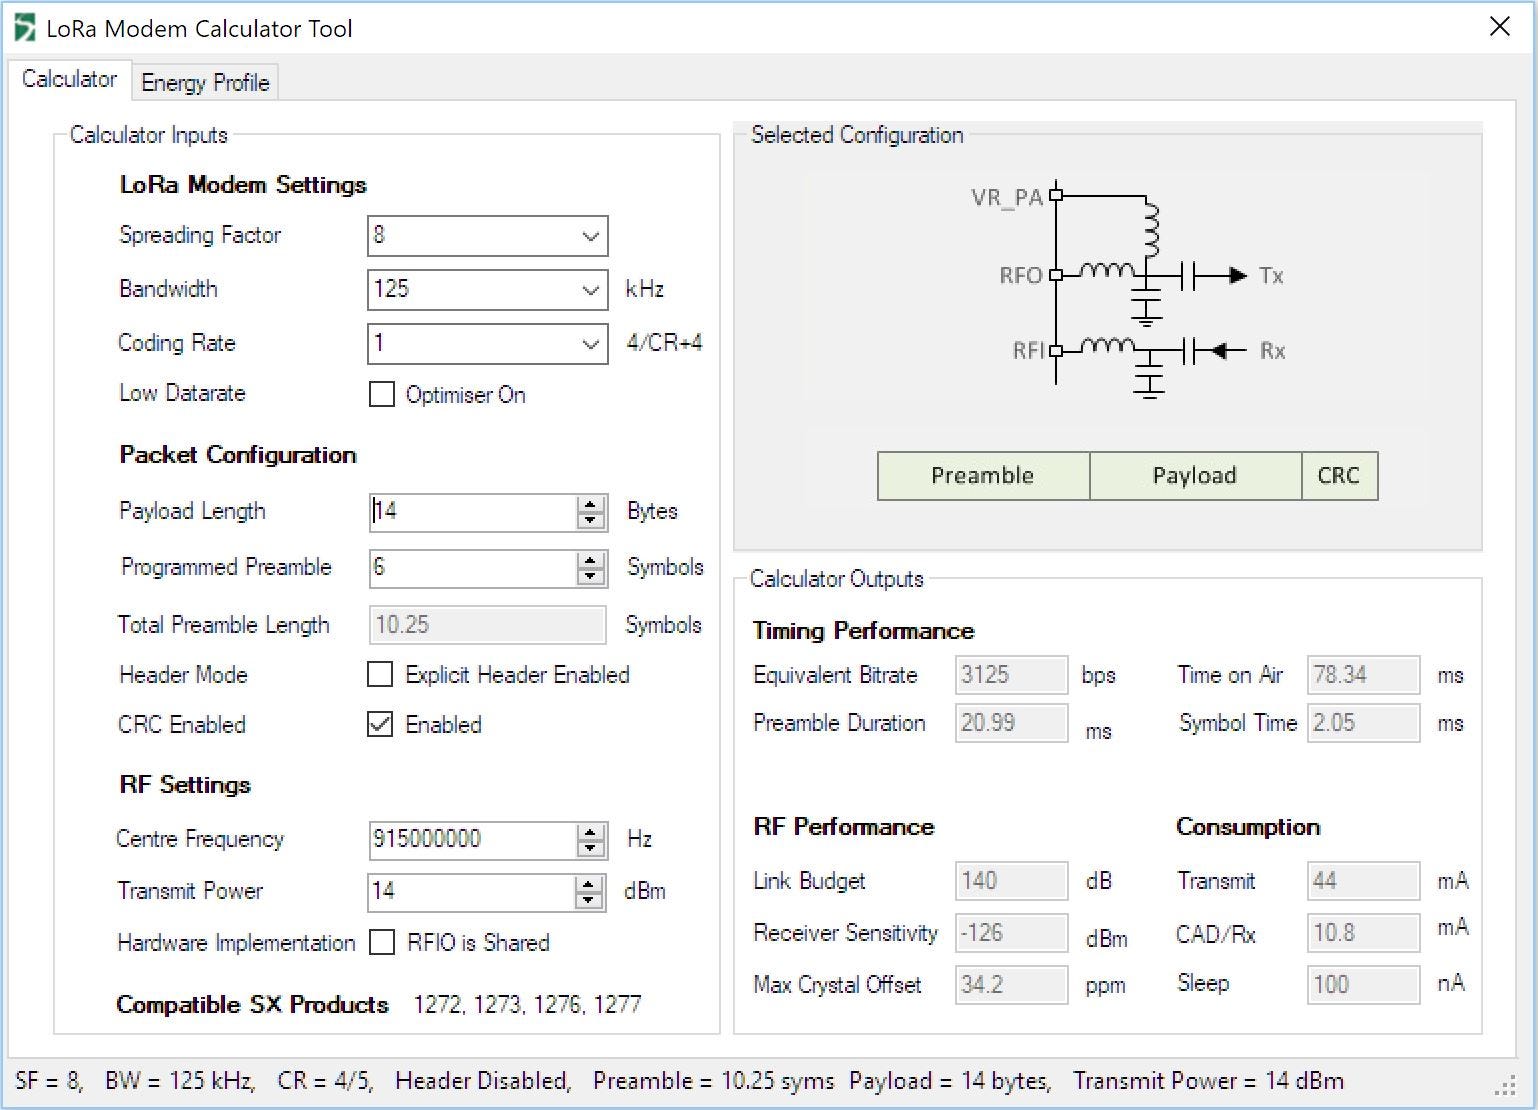Click the Preamble block in packet diagram
The image size is (1538, 1110).
[x=983, y=476]
